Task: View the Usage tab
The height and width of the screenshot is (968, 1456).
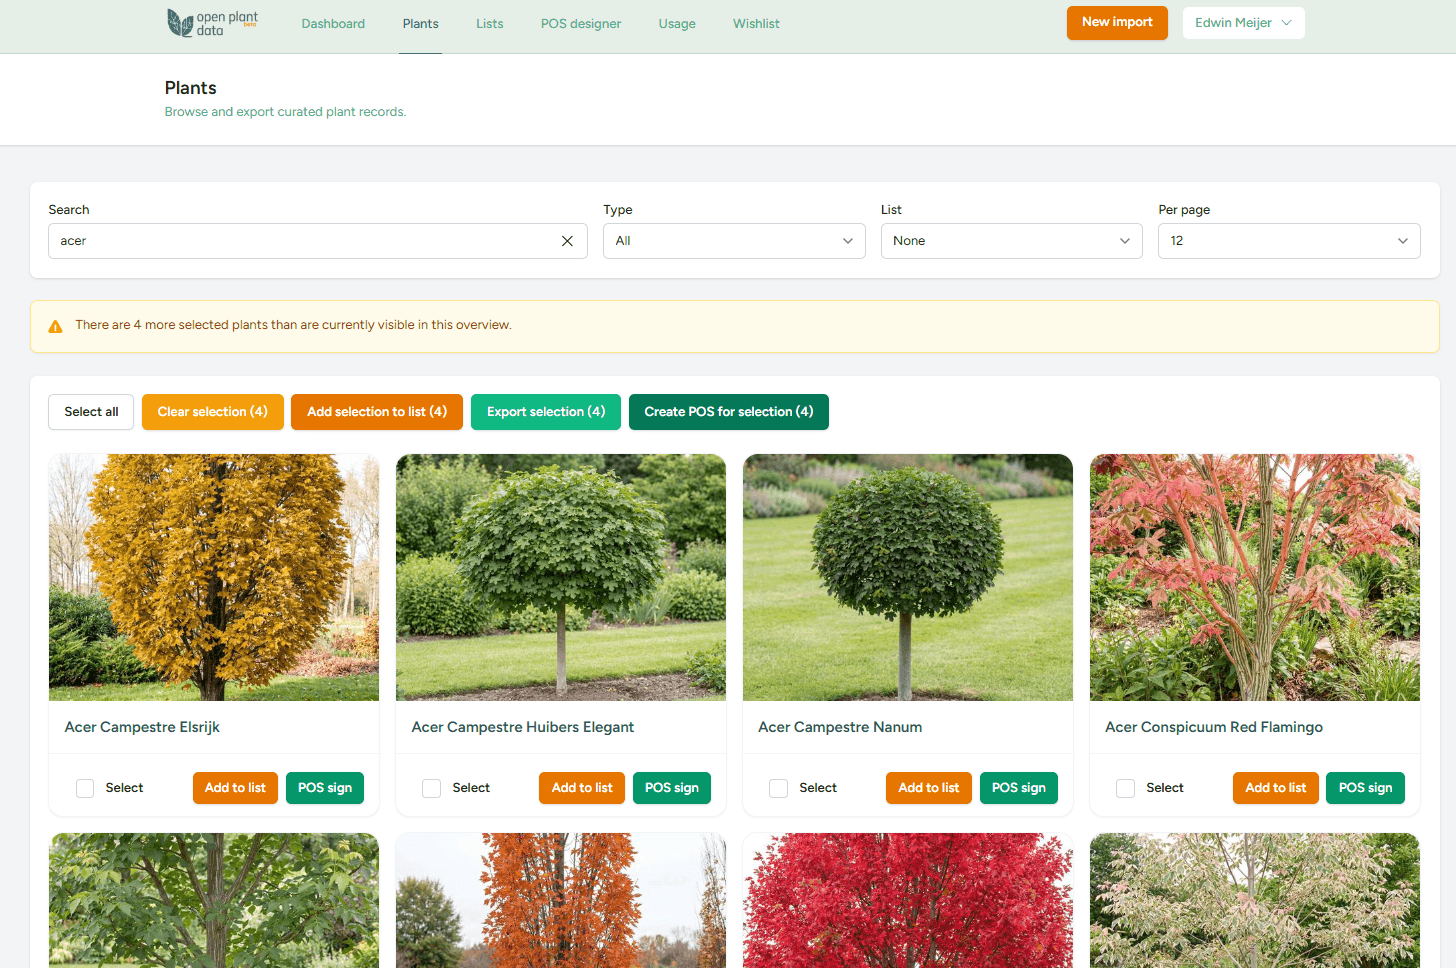Action: pos(677,24)
